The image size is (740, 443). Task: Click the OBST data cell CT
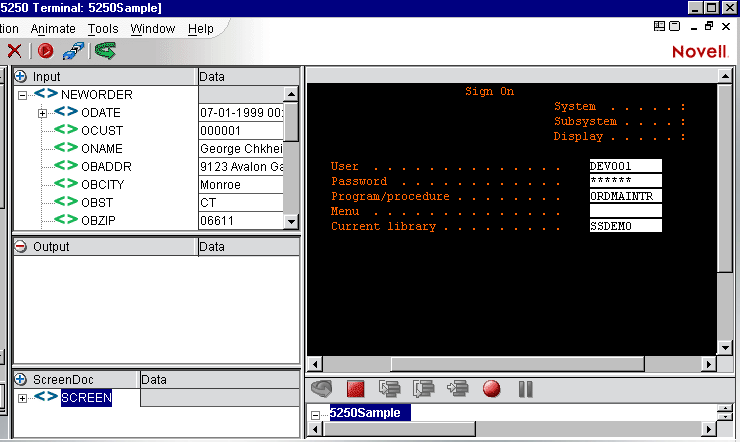[x=241, y=202]
